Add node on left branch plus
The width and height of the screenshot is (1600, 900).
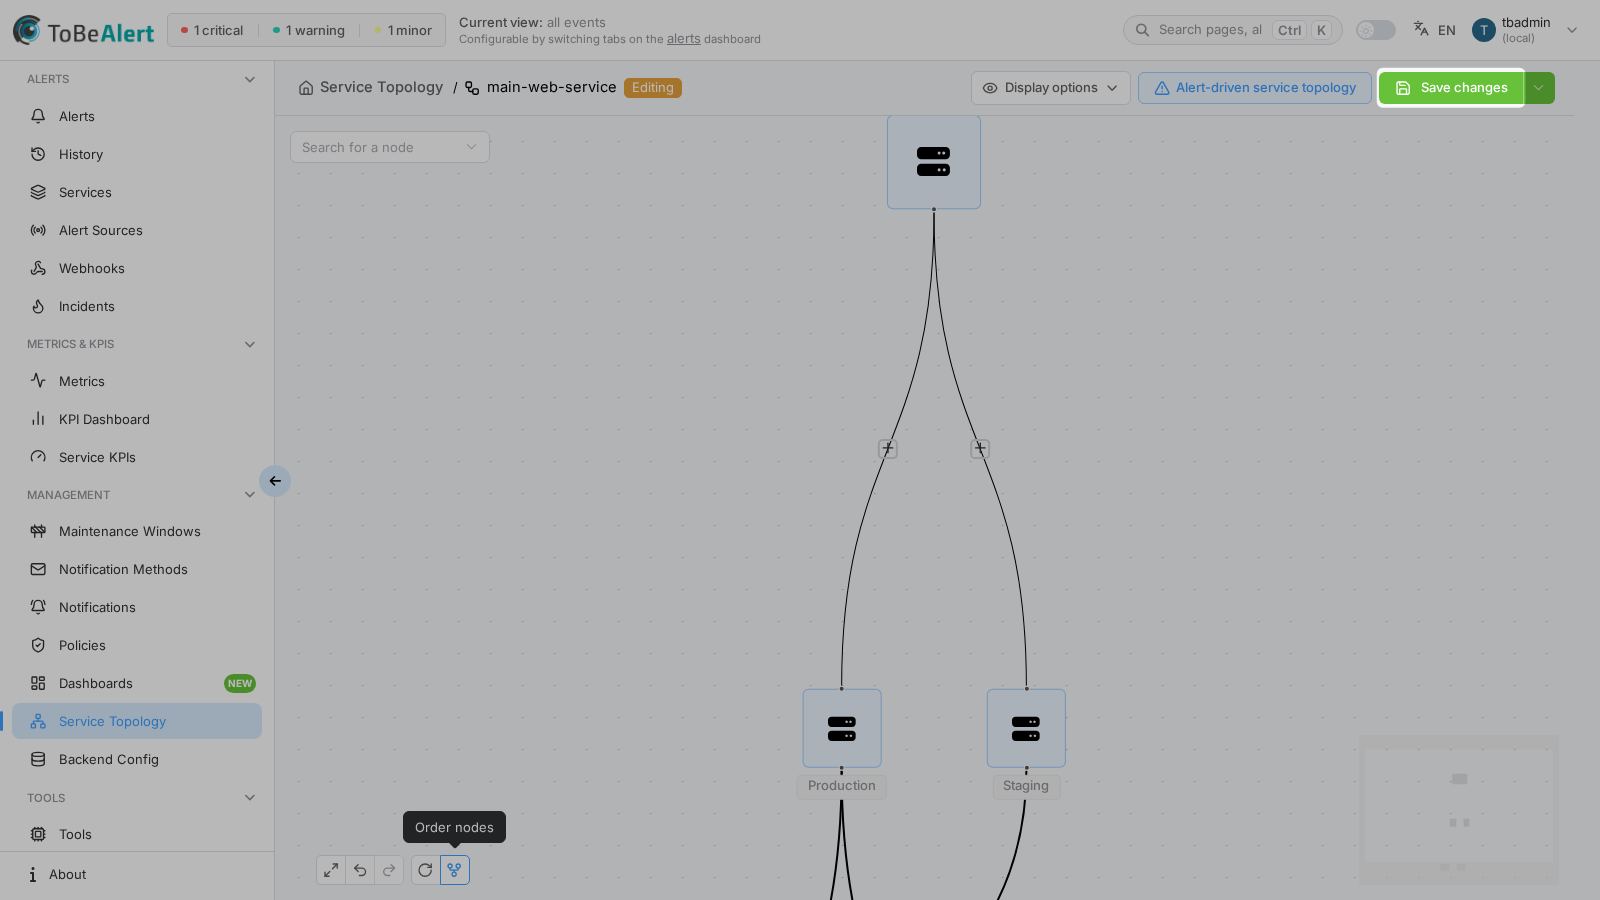coord(888,449)
